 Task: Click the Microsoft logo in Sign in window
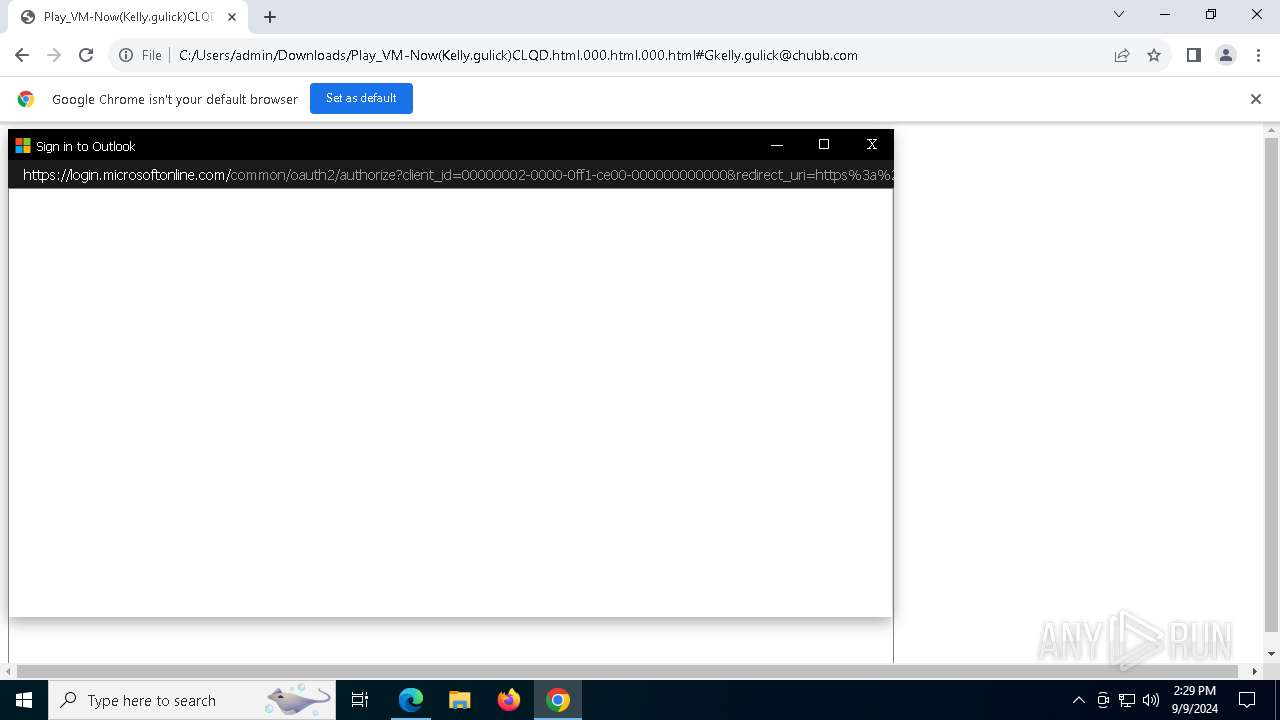[23, 145]
